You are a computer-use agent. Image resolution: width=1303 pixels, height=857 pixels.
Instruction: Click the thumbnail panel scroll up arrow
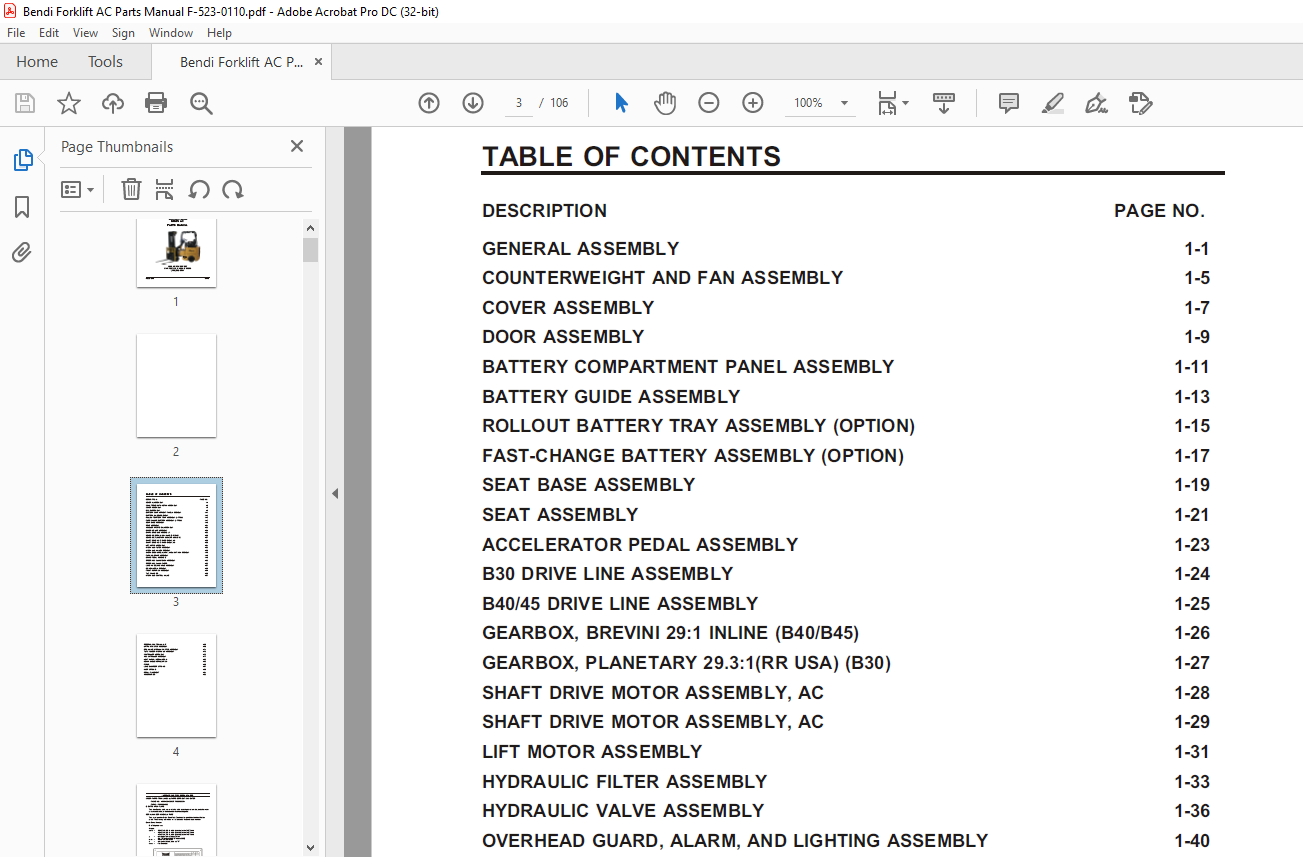click(310, 228)
